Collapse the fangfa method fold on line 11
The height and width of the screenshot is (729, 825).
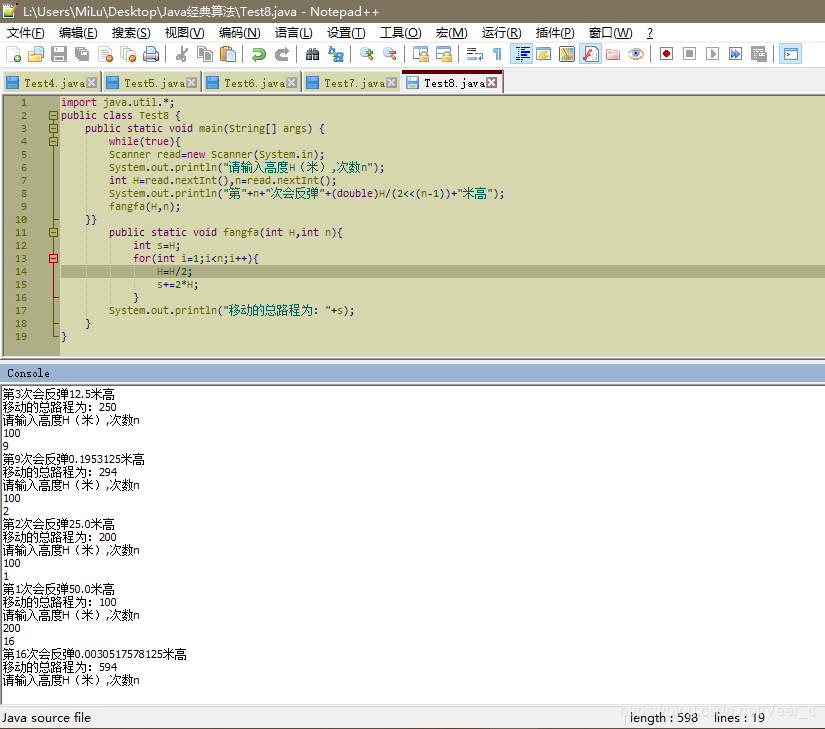pyautogui.click(x=54, y=232)
